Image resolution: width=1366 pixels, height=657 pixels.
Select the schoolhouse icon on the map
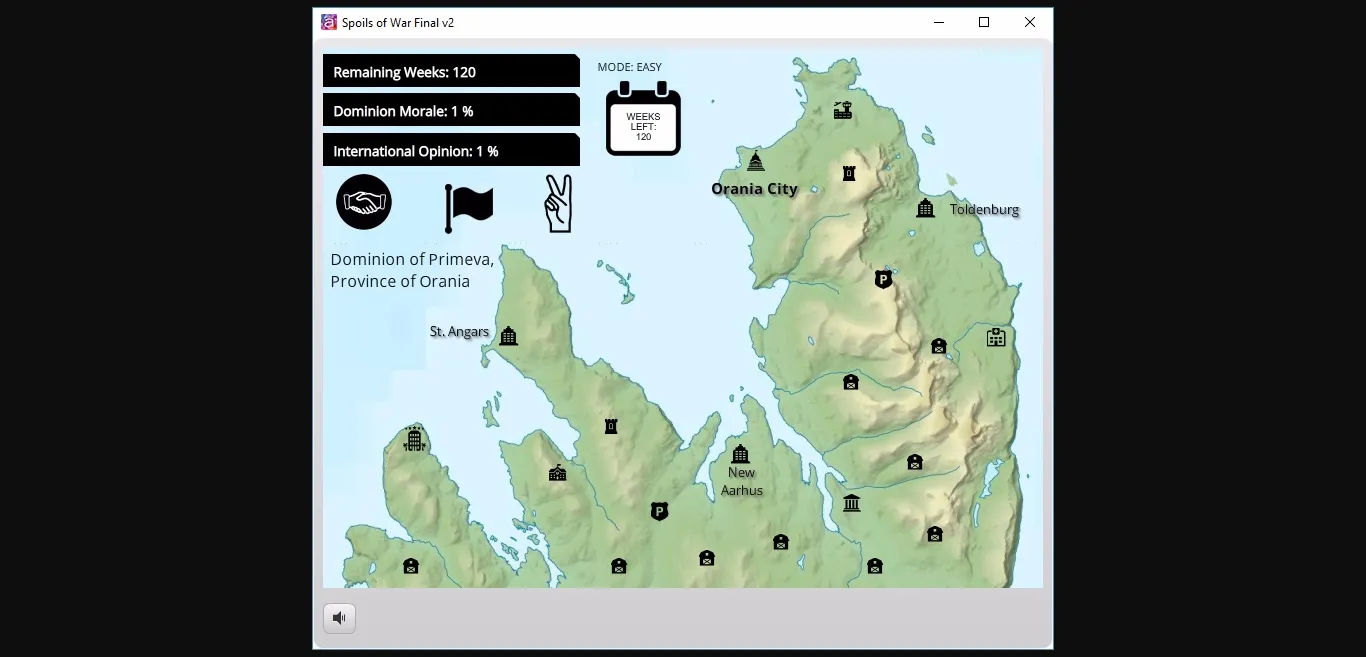[x=558, y=472]
